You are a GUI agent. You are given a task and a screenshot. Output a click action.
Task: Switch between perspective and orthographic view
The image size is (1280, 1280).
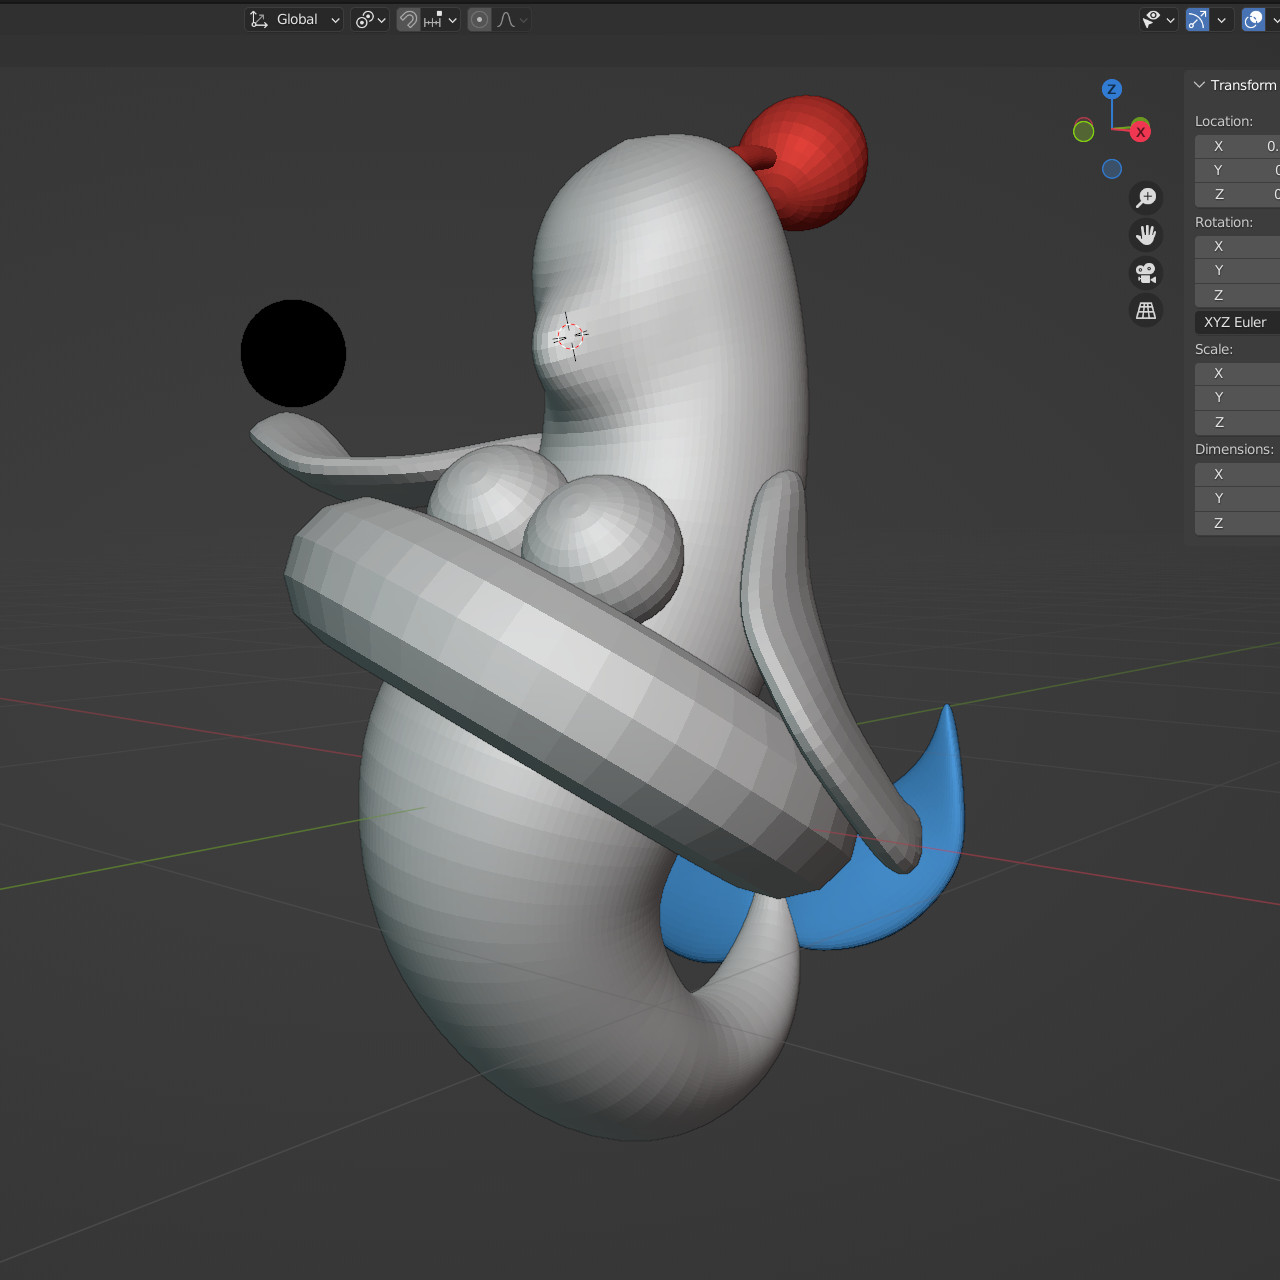(x=1146, y=311)
